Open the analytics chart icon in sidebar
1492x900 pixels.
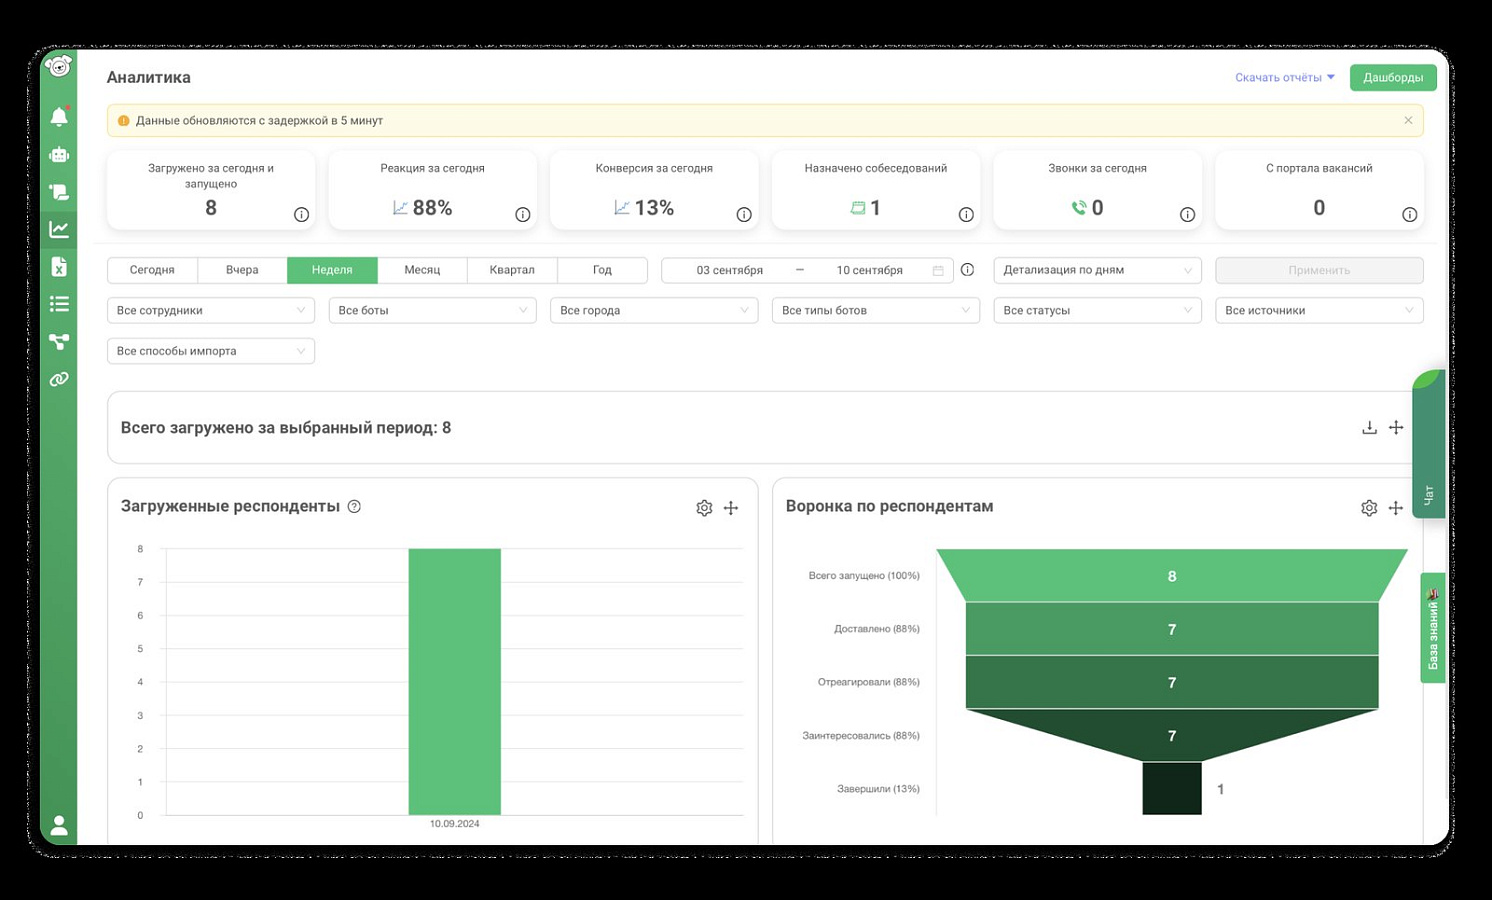(59, 229)
